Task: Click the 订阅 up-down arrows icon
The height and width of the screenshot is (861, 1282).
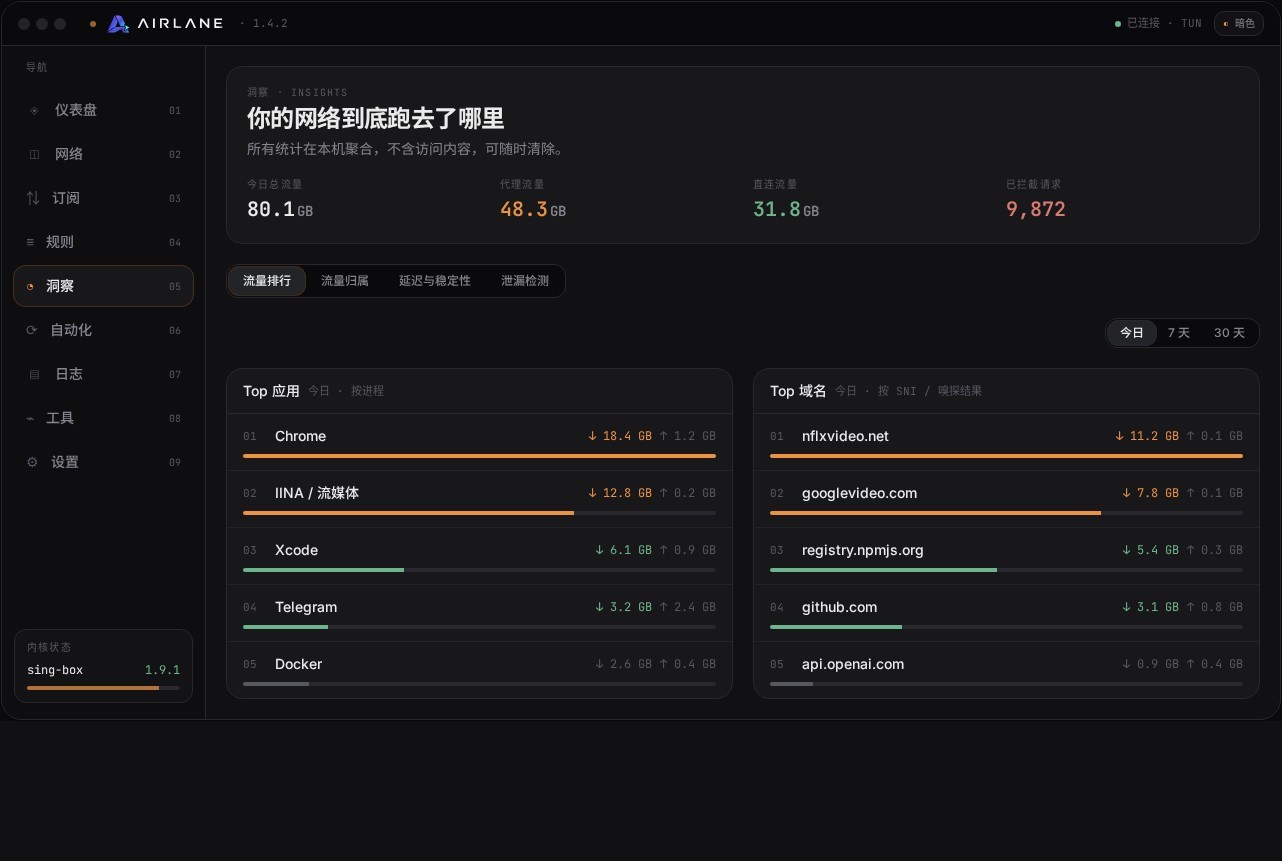Action: pyautogui.click(x=33, y=198)
